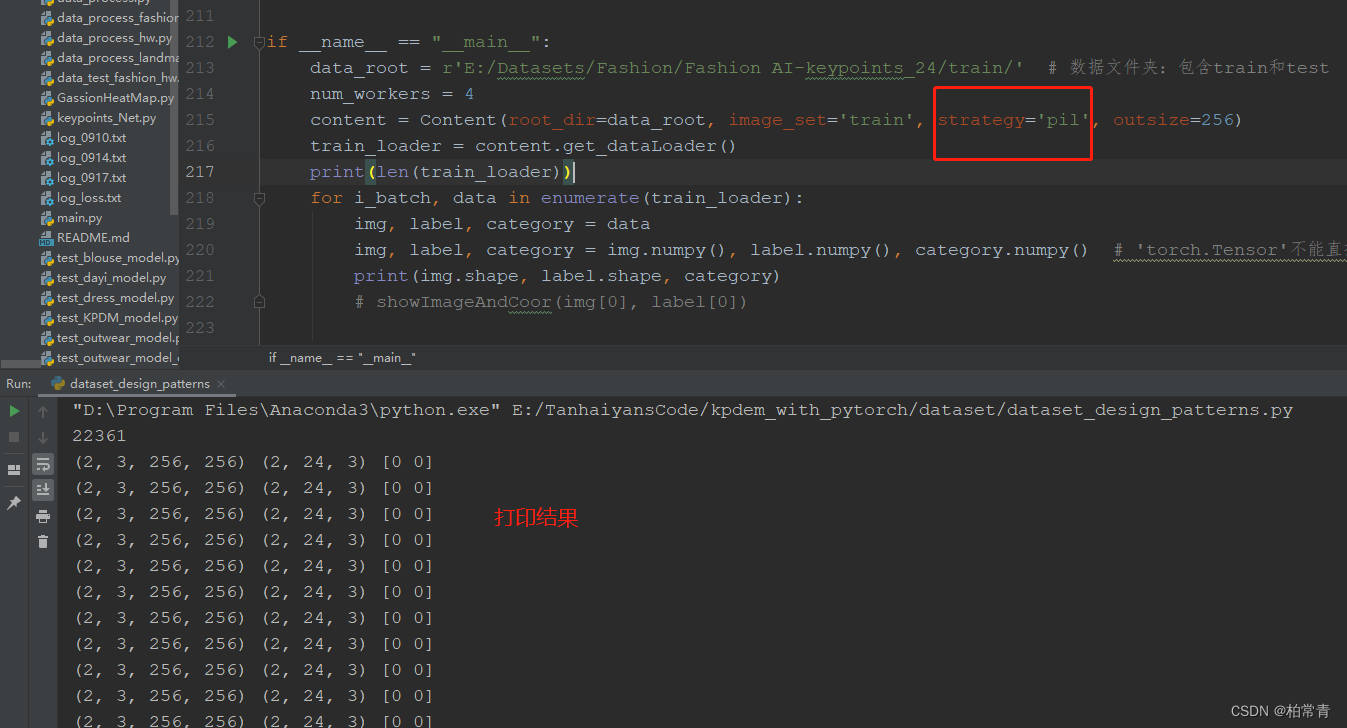Screen dimensions: 1347x728
Task: Select the dataset_design_patterns Run tab
Action: click(x=139, y=383)
